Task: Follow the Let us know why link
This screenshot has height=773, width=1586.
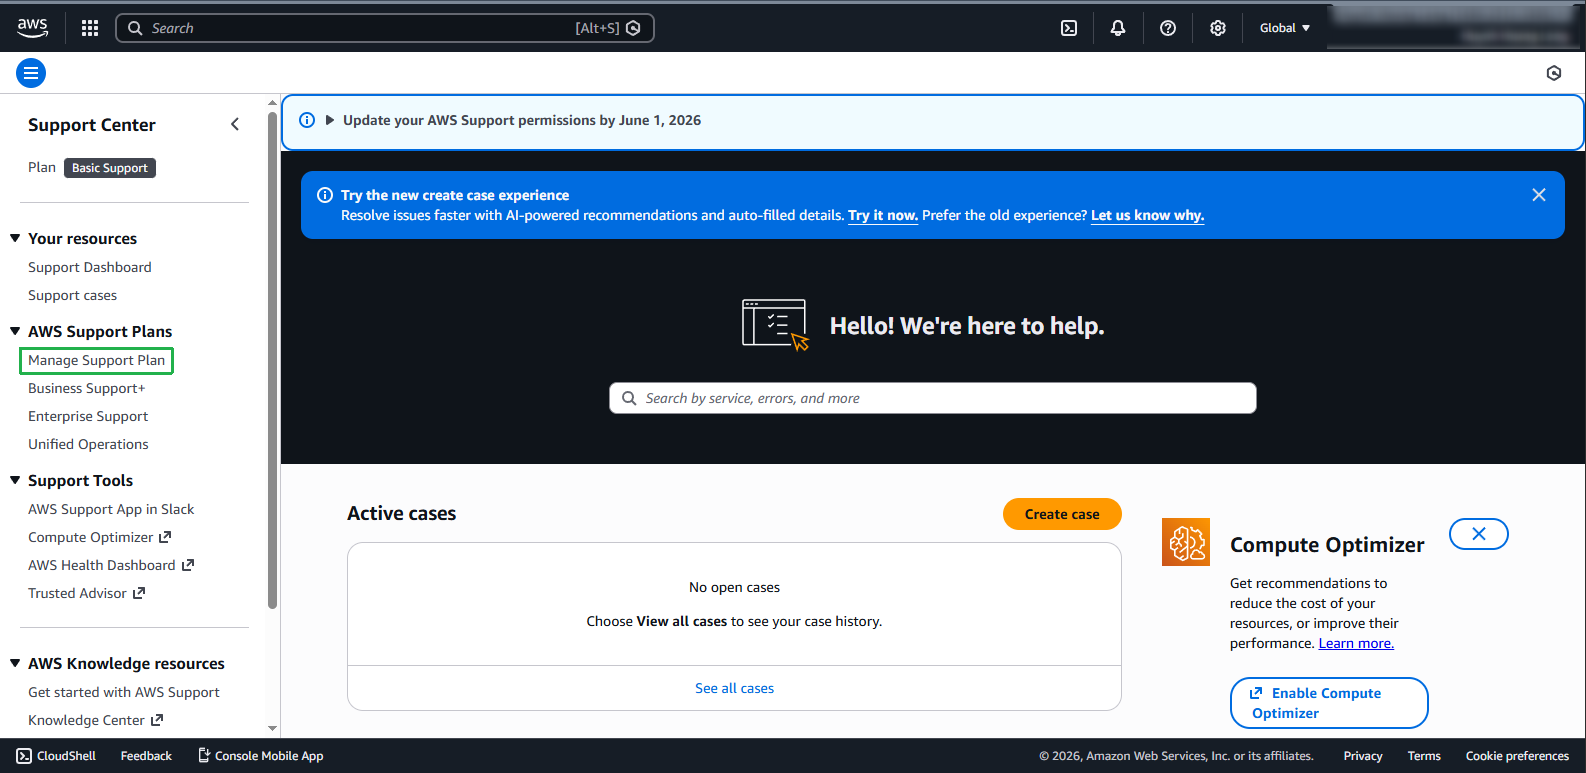Action: [1147, 215]
